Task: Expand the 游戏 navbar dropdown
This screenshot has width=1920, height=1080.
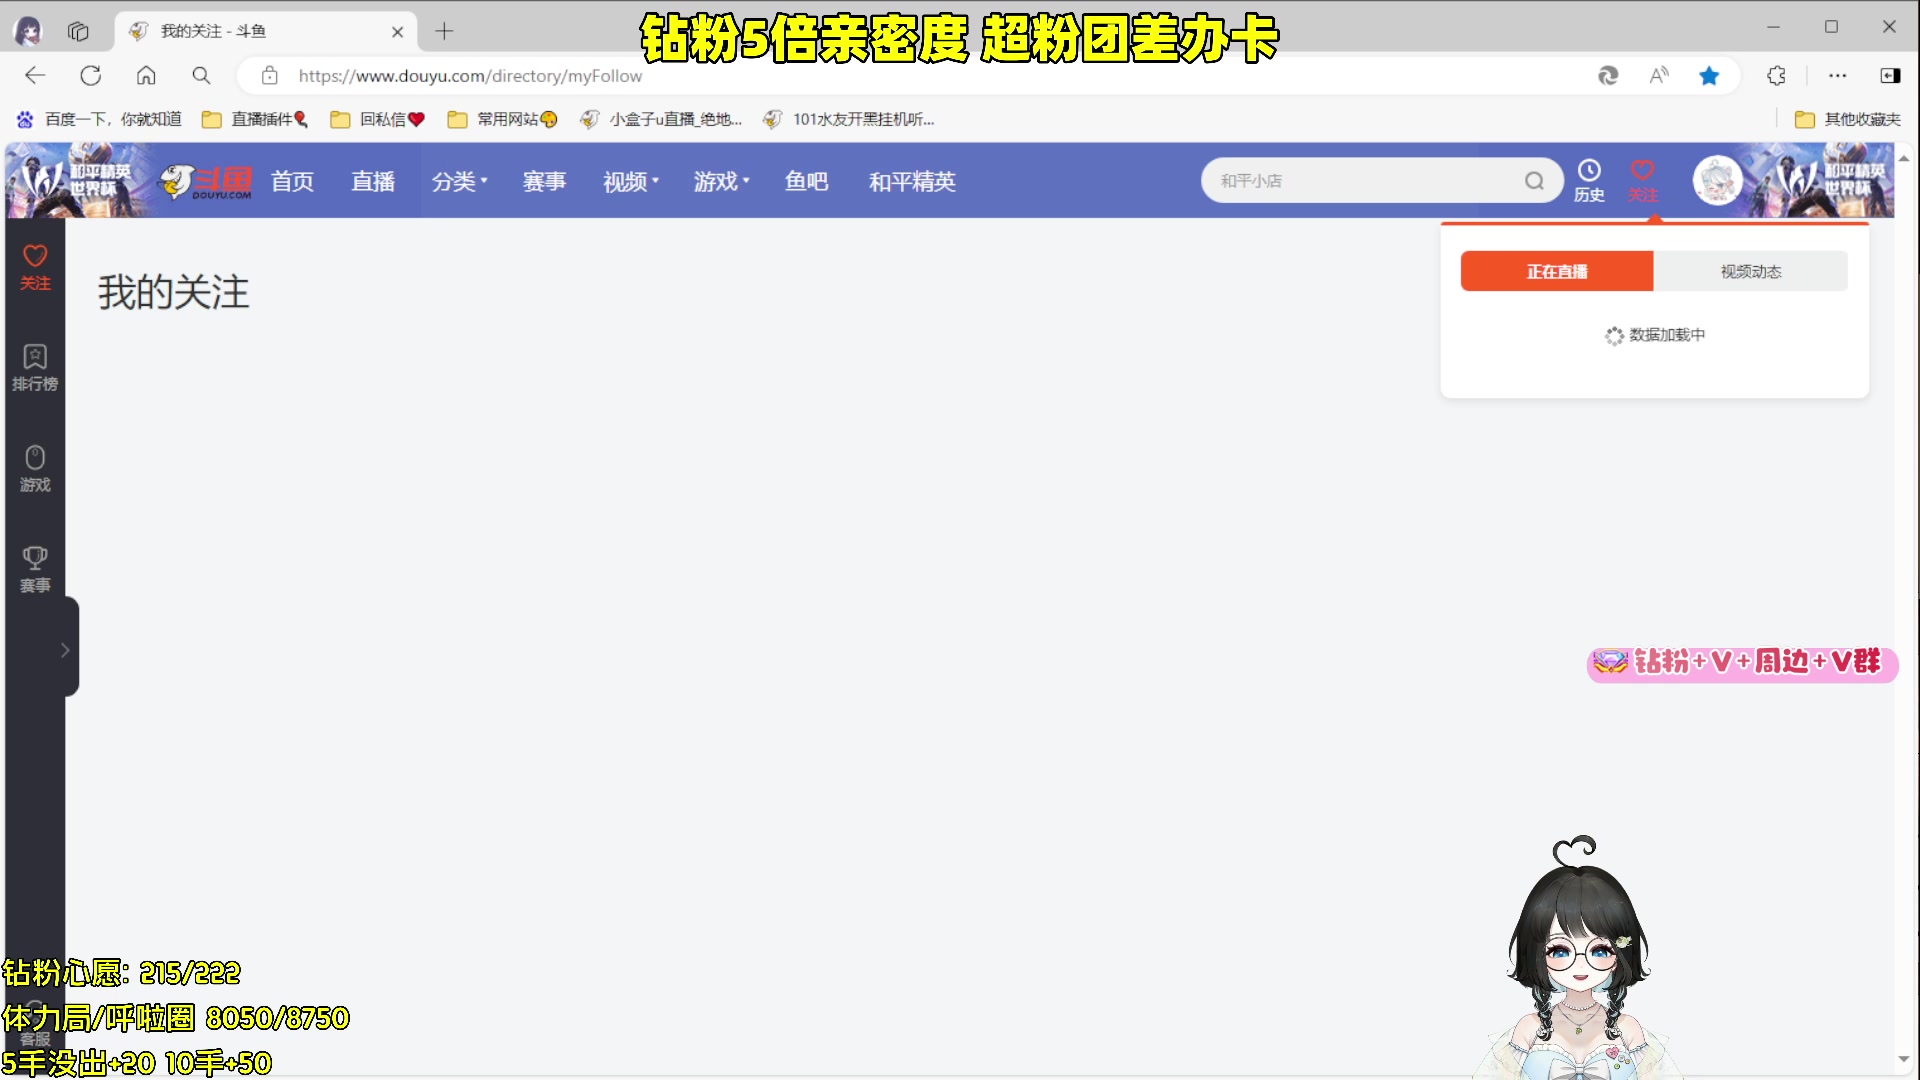Action: pyautogui.click(x=720, y=181)
